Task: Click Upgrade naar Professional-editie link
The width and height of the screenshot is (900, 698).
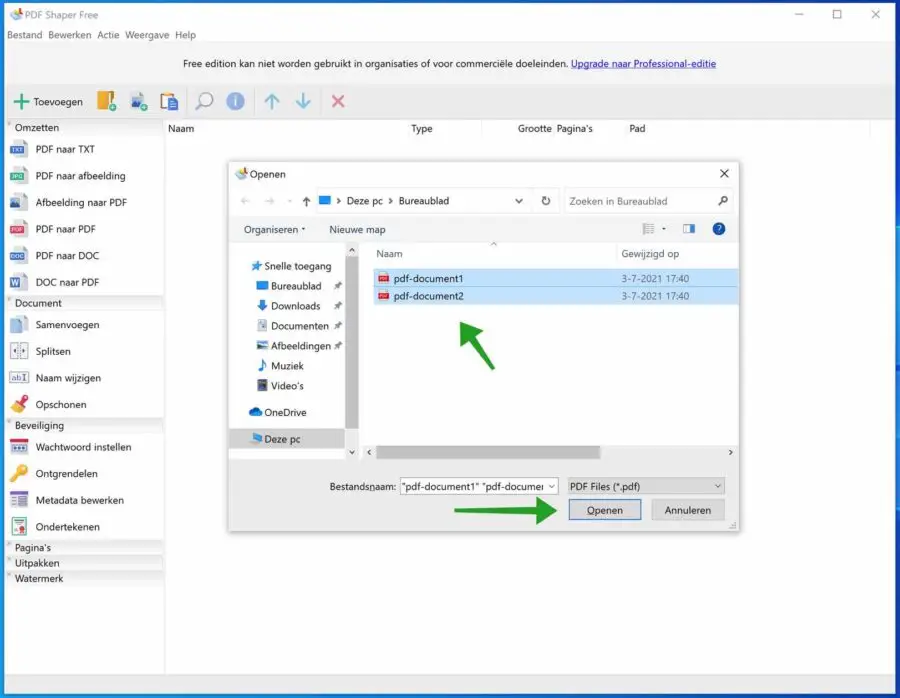Action: coord(643,64)
